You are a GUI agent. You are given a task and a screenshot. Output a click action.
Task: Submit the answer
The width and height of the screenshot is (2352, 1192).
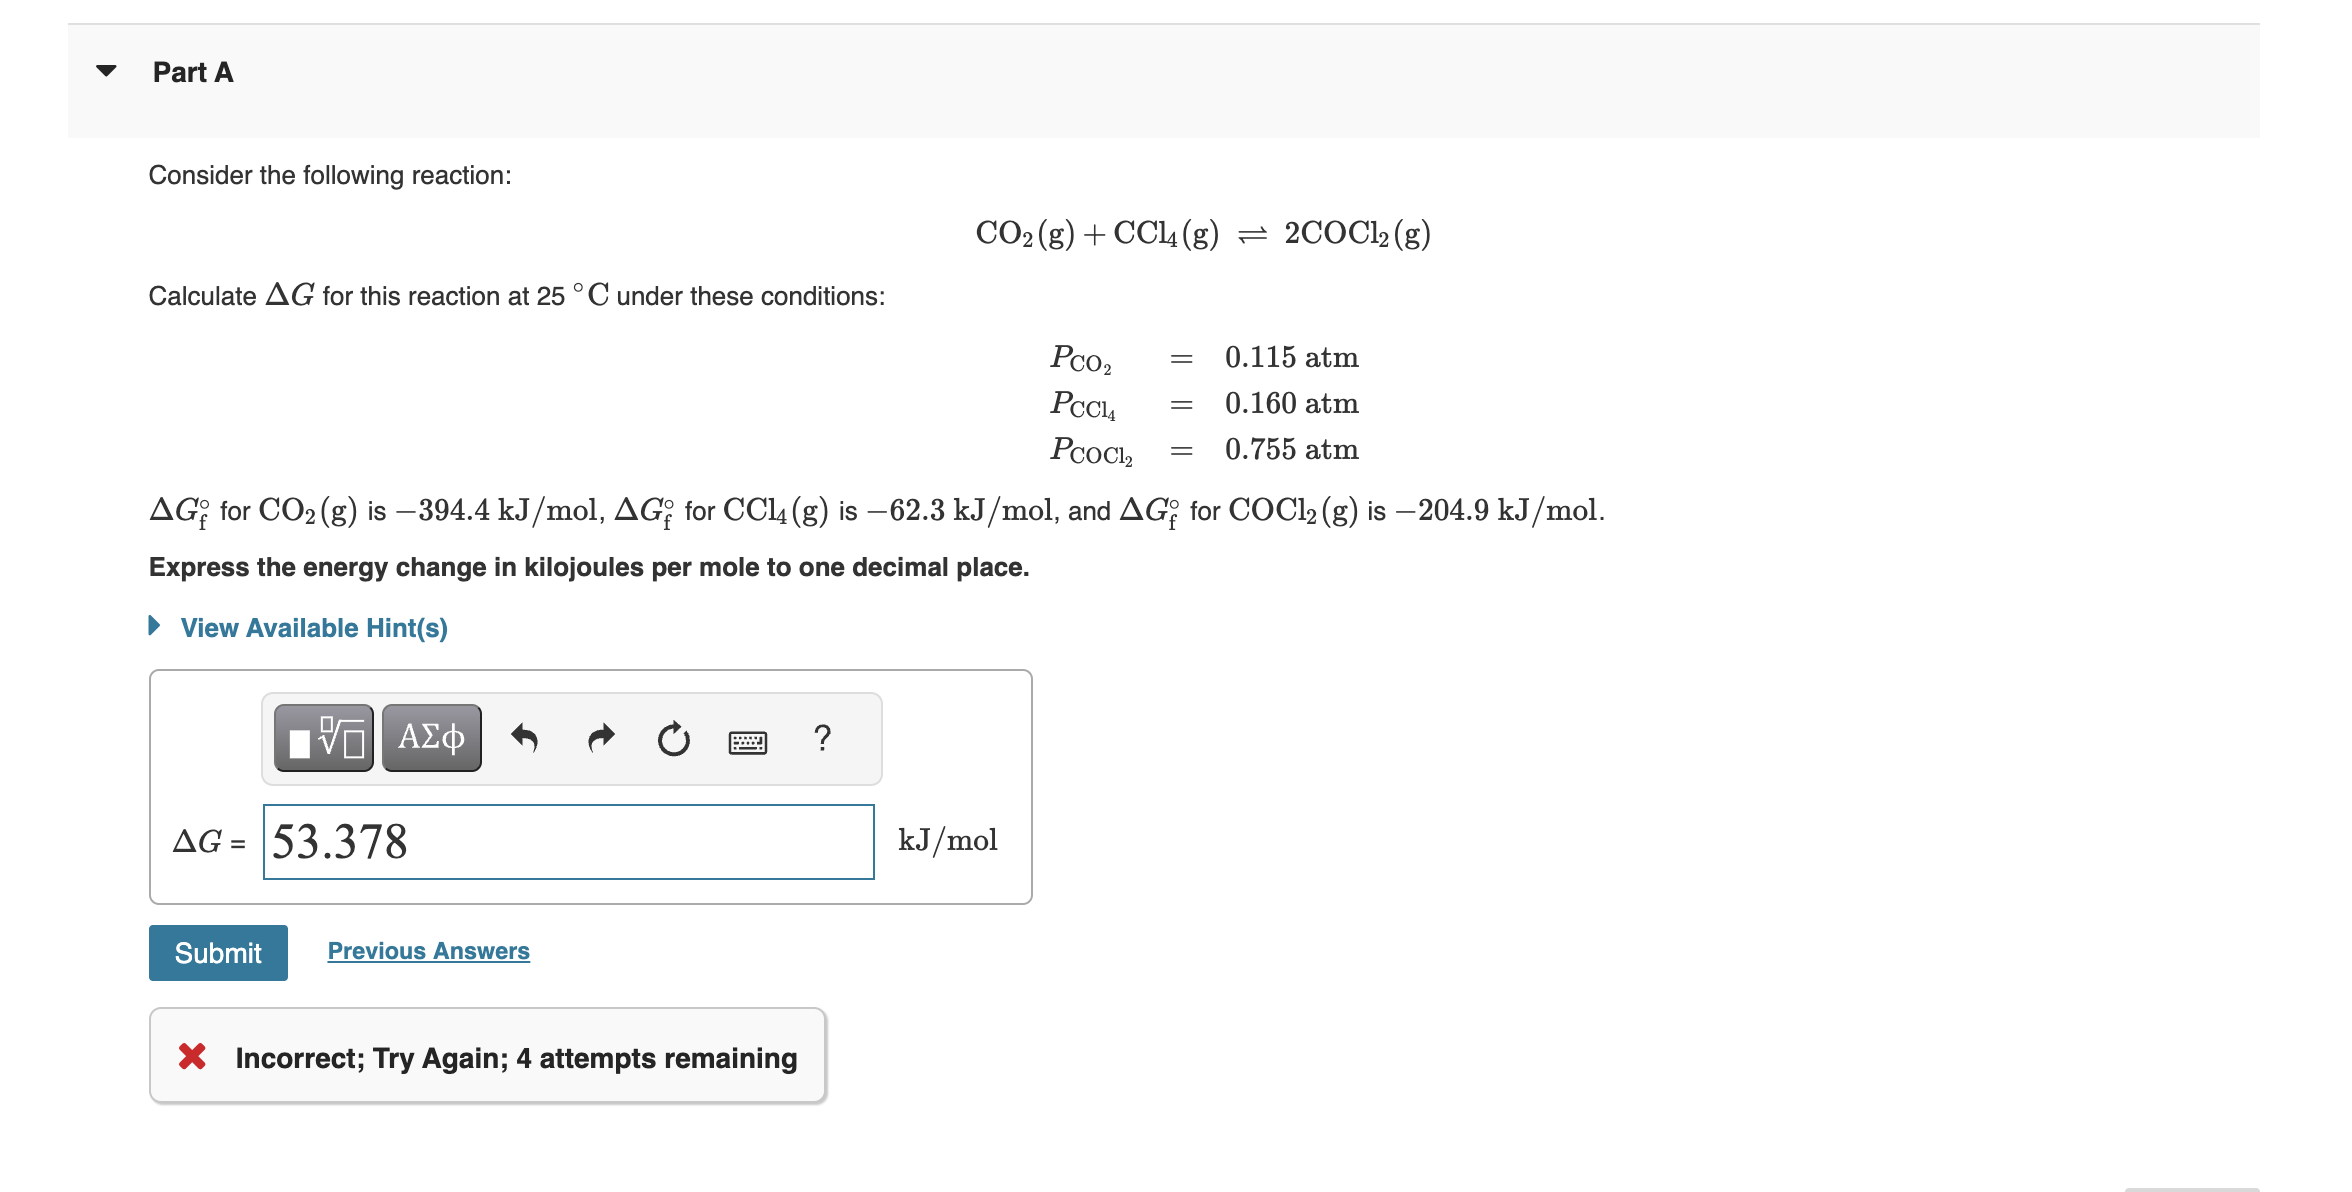click(x=217, y=951)
